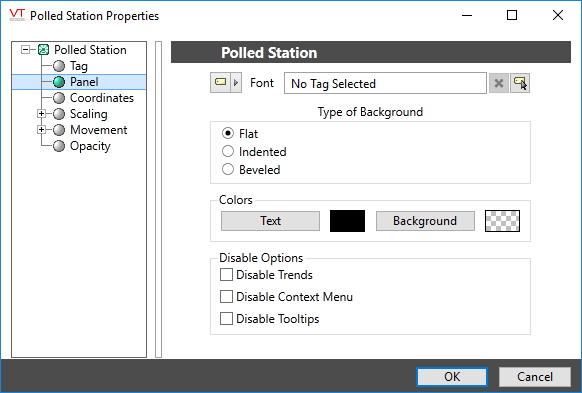Choose the Beveled background type
This screenshot has width=582, height=393.
(x=228, y=169)
